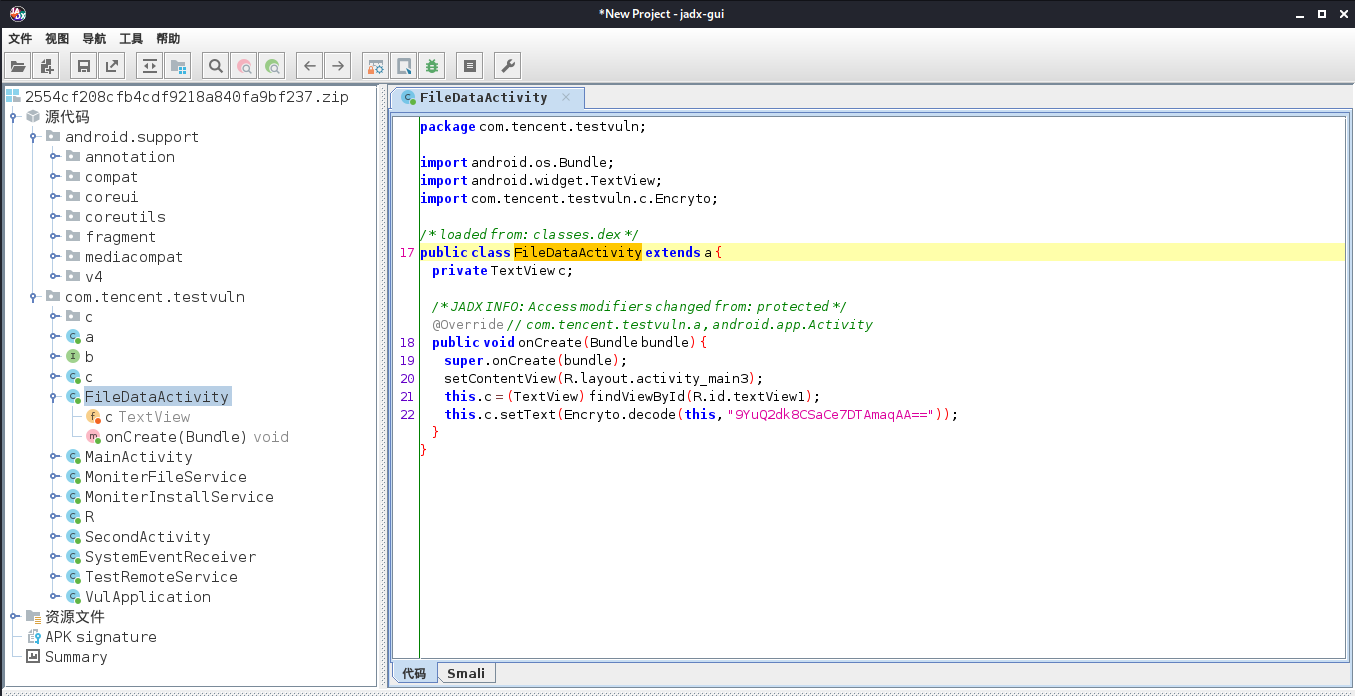The image size is (1355, 696).
Task: Go back with left arrow icon
Action: click(x=310, y=66)
